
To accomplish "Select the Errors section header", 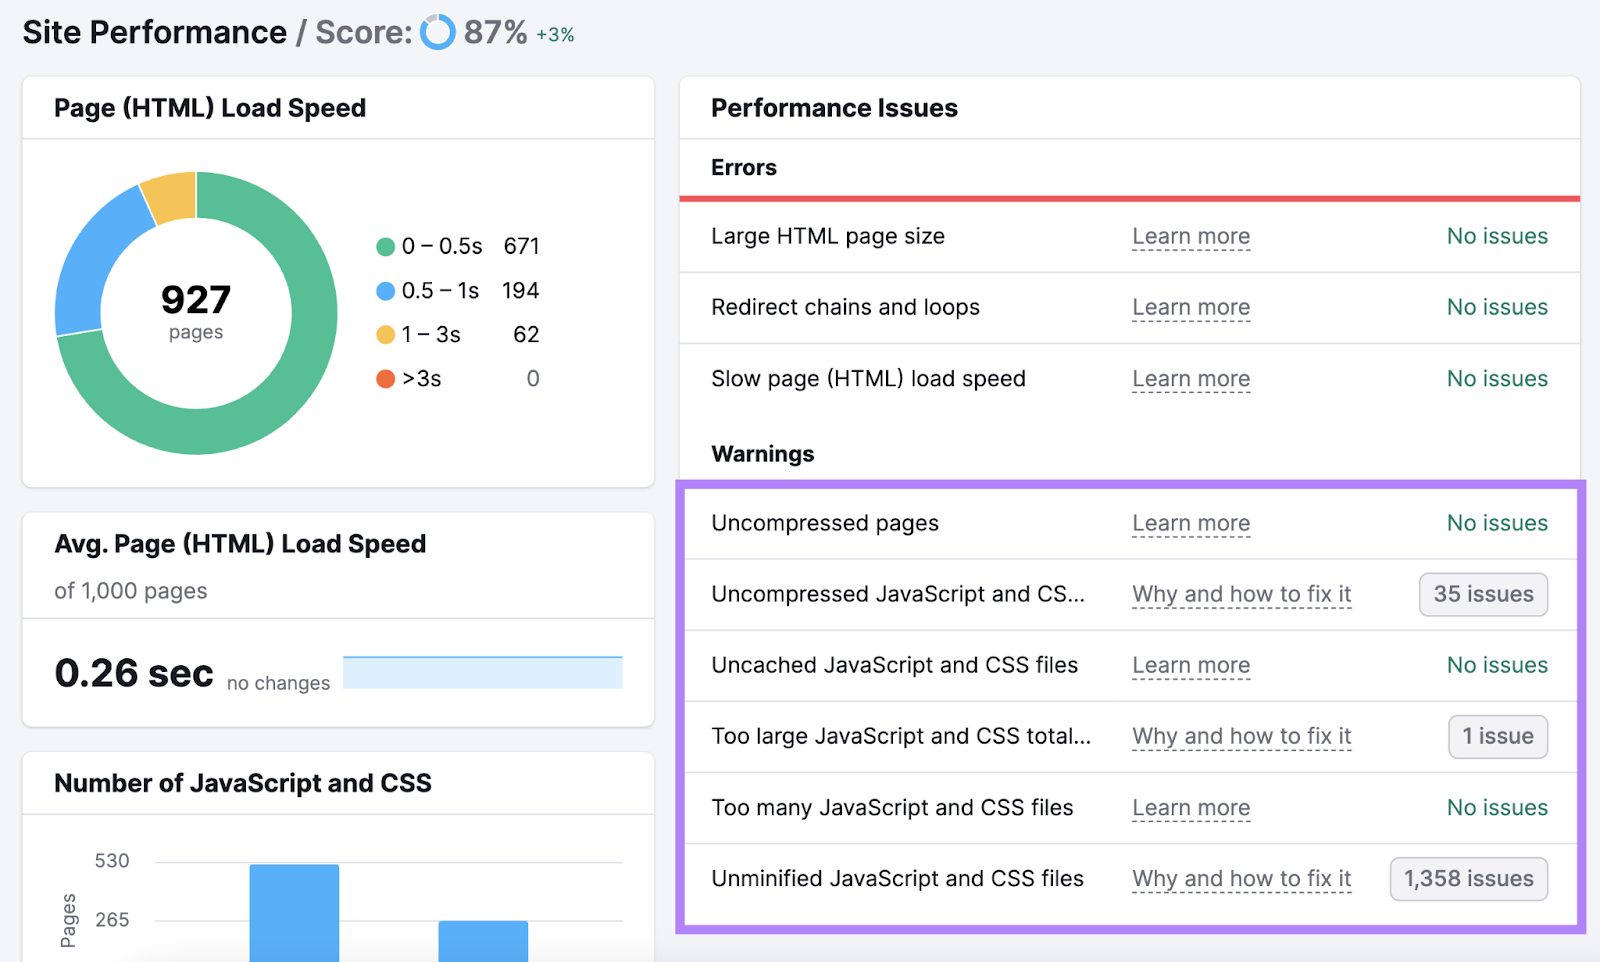I will [743, 167].
